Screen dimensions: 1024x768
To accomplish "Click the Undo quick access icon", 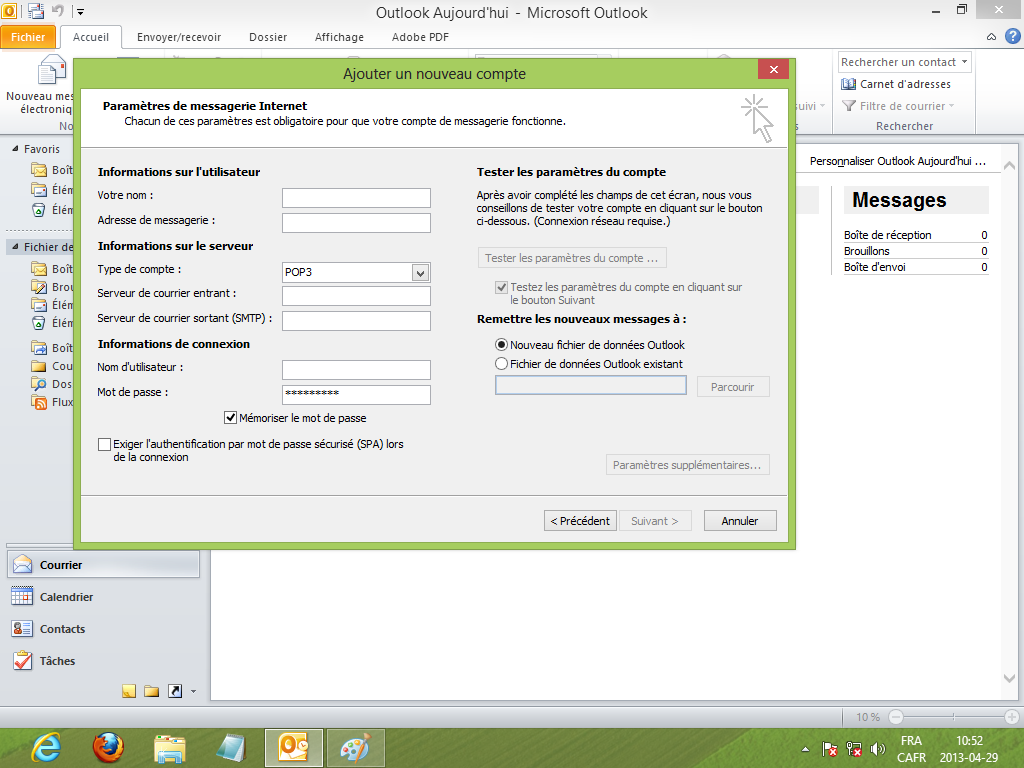I will (57, 11).
